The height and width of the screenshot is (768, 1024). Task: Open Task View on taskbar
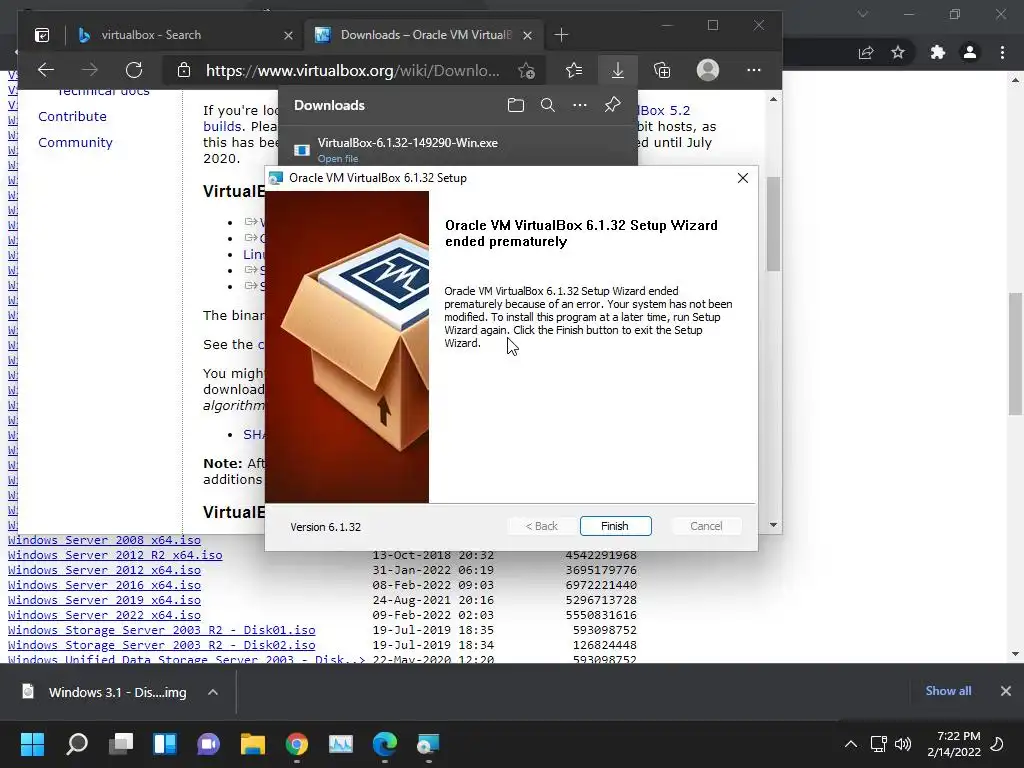[x=121, y=744]
